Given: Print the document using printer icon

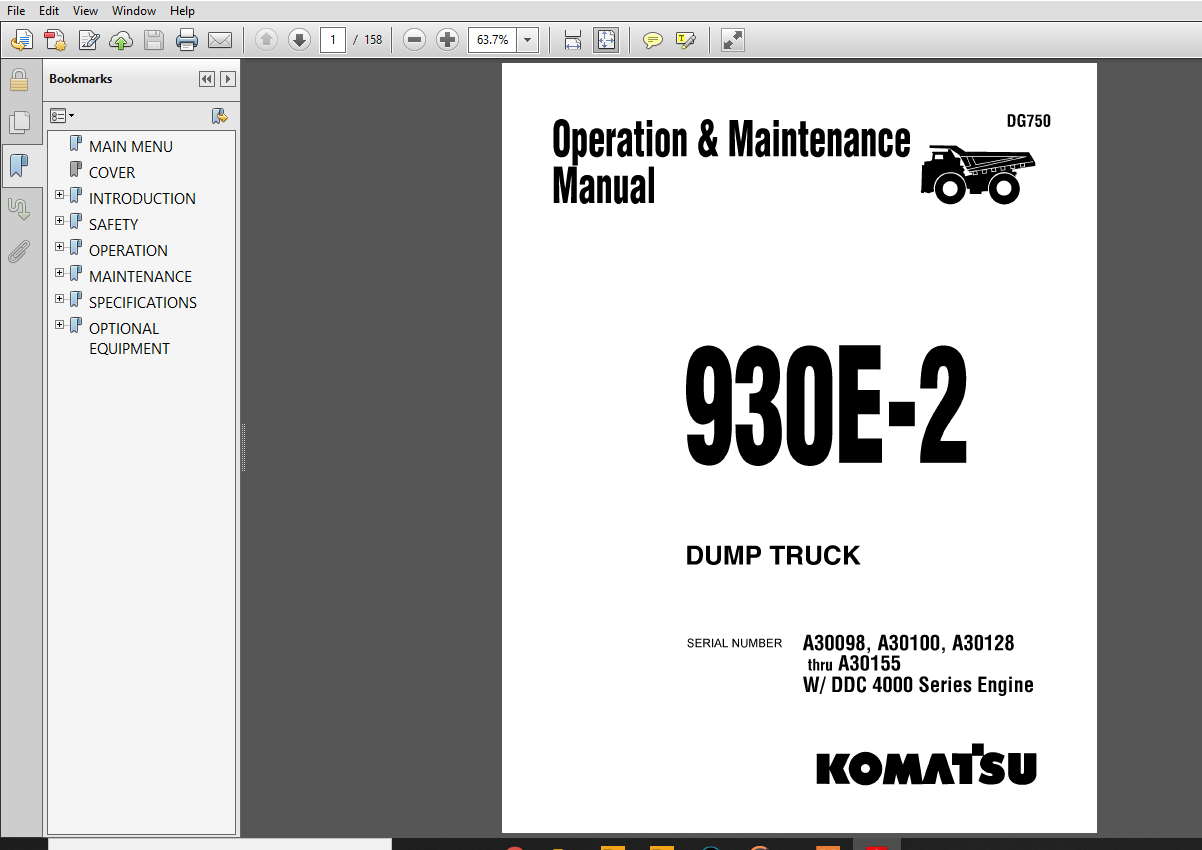Looking at the screenshot, I should (187, 40).
